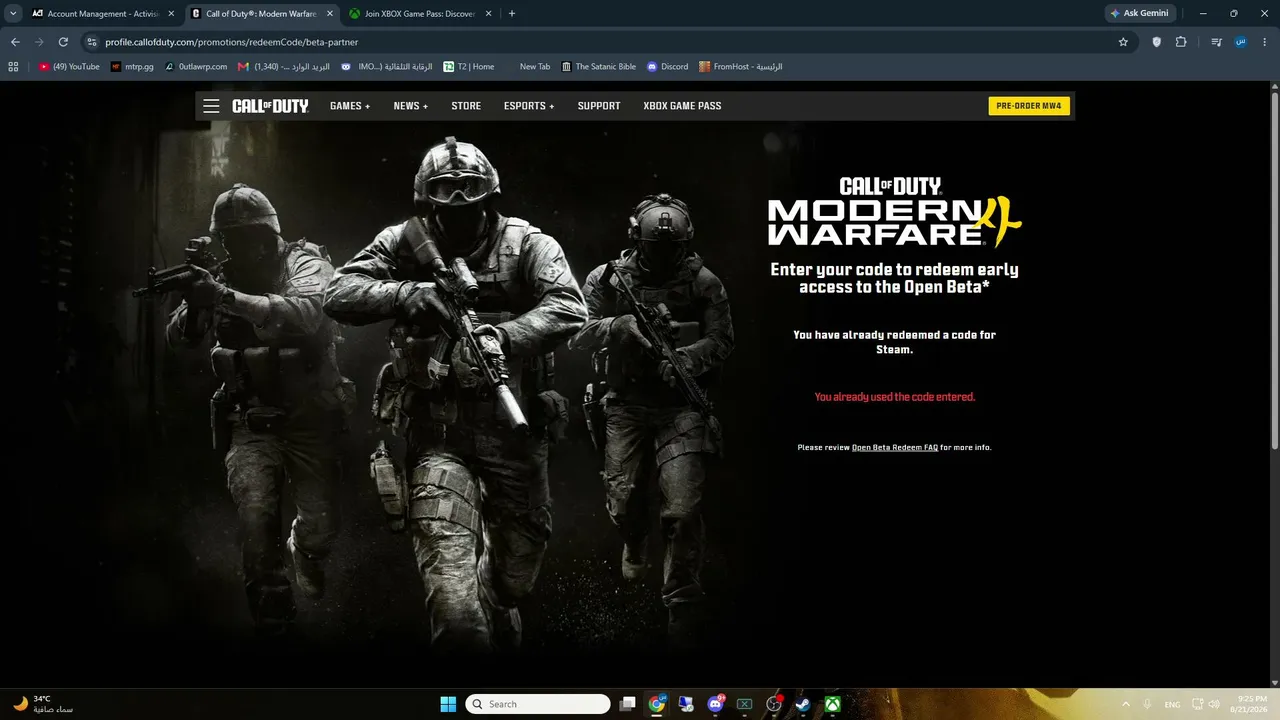Close the Join XBOX Game Pass tab
Image resolution: width=1280 pixels, height=720 pixels.
click(x=487, y=14)
